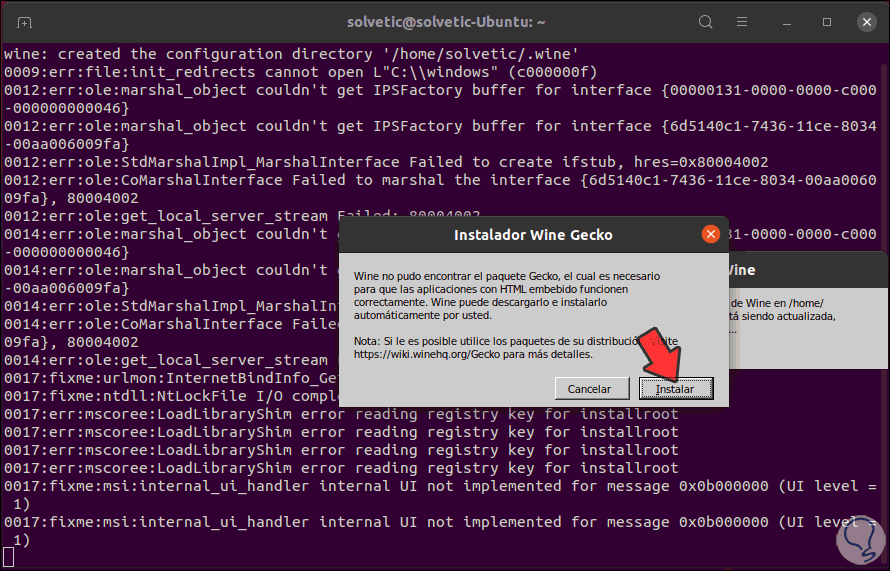
Task: Click the winehq.org/Gecko URL text
Action: 427,354
